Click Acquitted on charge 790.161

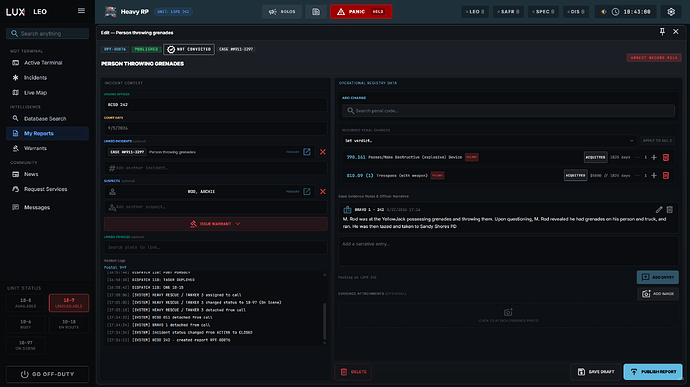pos(595,157)
